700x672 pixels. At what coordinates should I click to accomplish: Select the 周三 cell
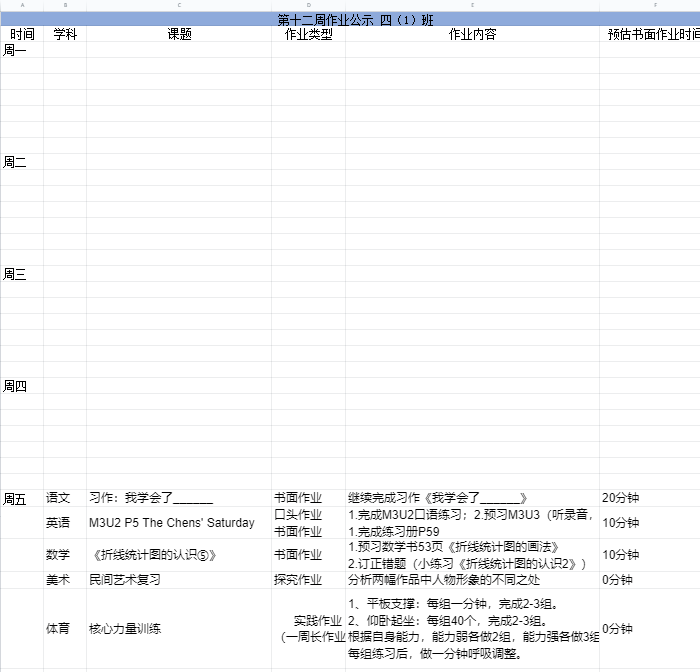point(22,274)
